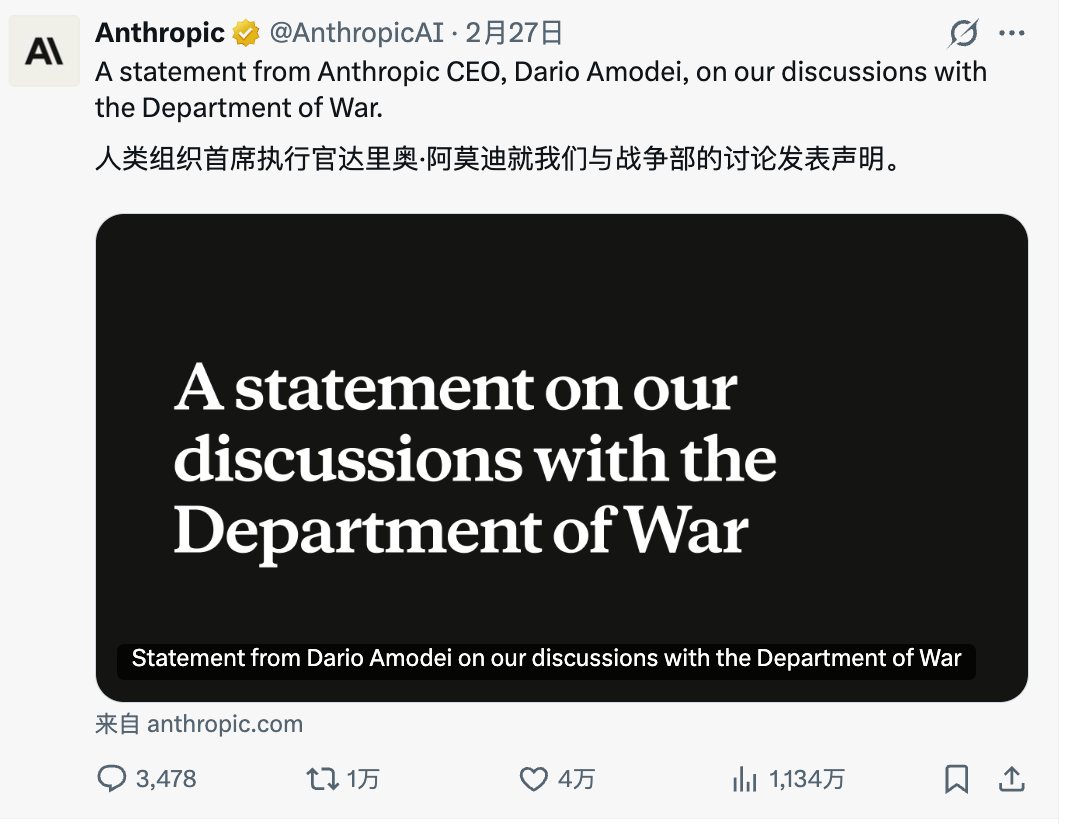The image size is (1078, 824).
Task: Open the share menu with the arrow icon
Action: click(x=1010, y=777)
